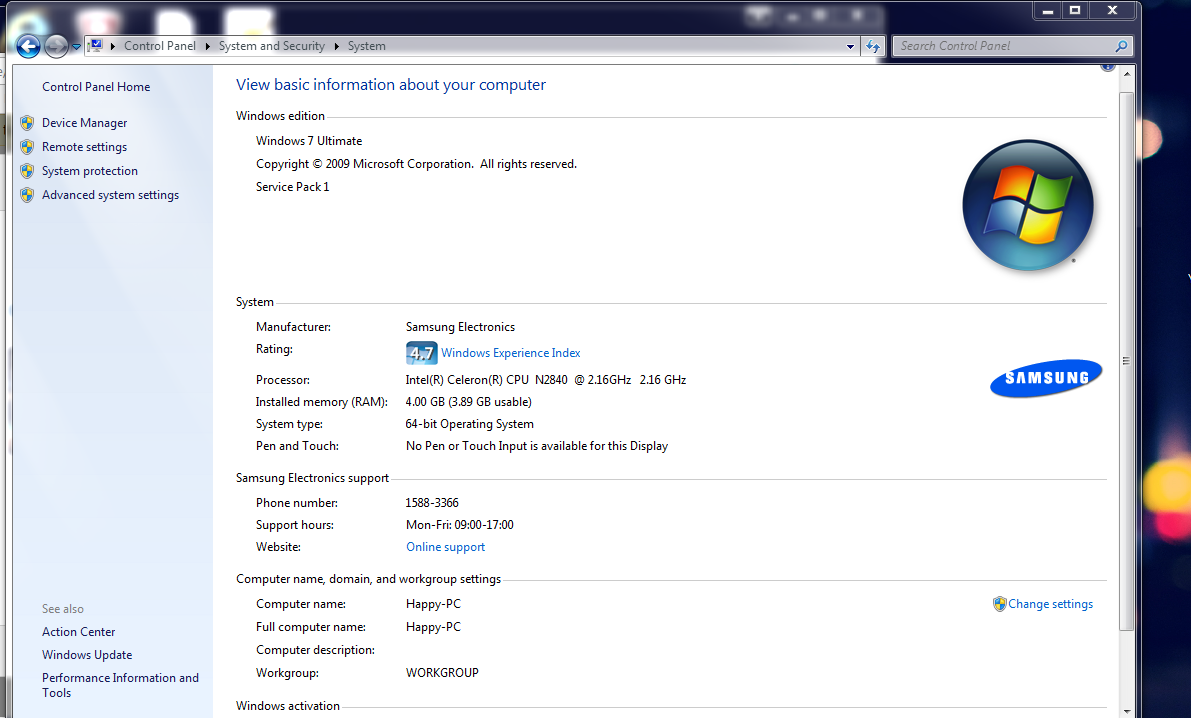Click the phone number 1588-3366
Screen dimensions: 1191x718
tap(432, 503)
